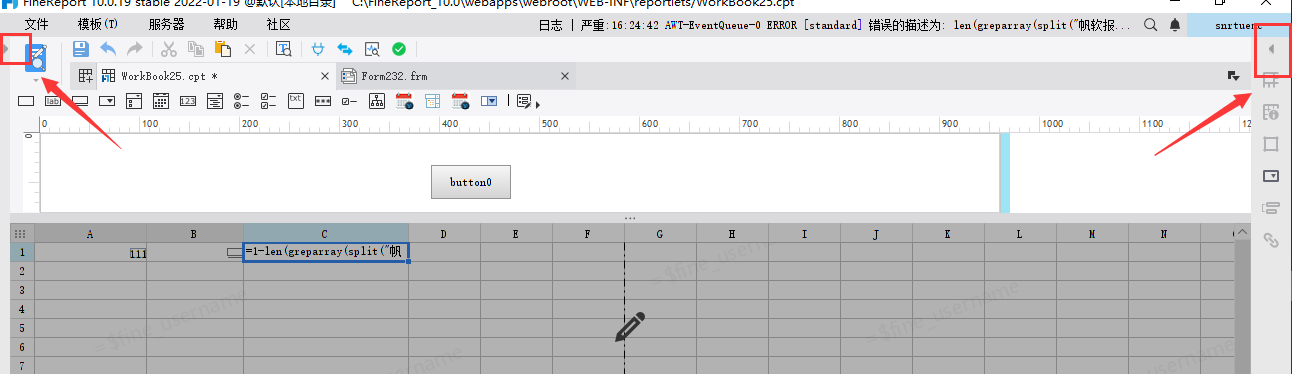Click the Undo arrow icon

(108, 48)
